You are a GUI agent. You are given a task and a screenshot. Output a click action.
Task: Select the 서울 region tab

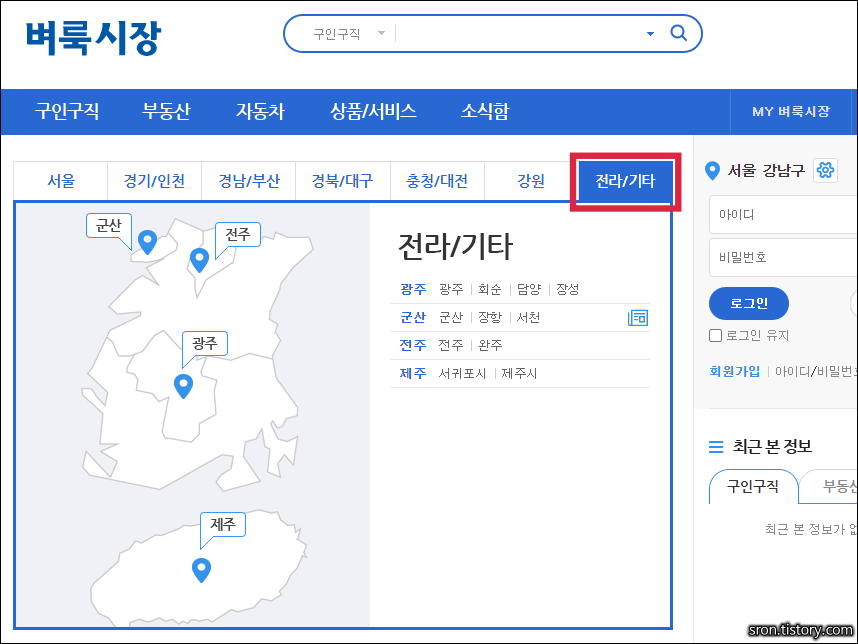pyautogui.click(x=61, y=181)
